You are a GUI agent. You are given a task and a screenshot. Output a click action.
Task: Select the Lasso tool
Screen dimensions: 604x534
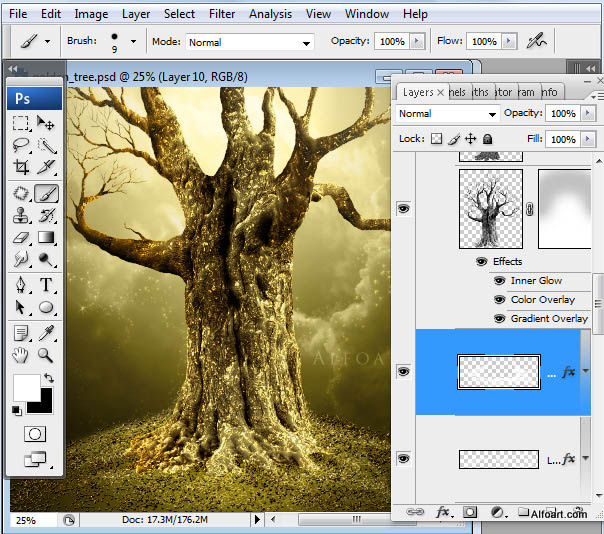tap(21, 146)
